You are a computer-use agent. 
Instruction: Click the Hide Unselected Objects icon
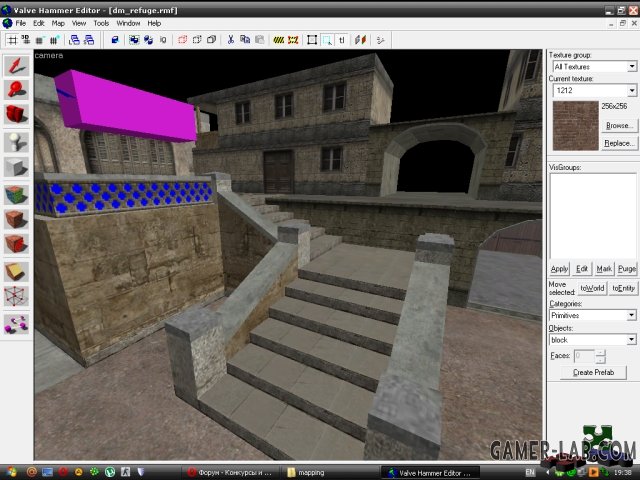[197, 40]
